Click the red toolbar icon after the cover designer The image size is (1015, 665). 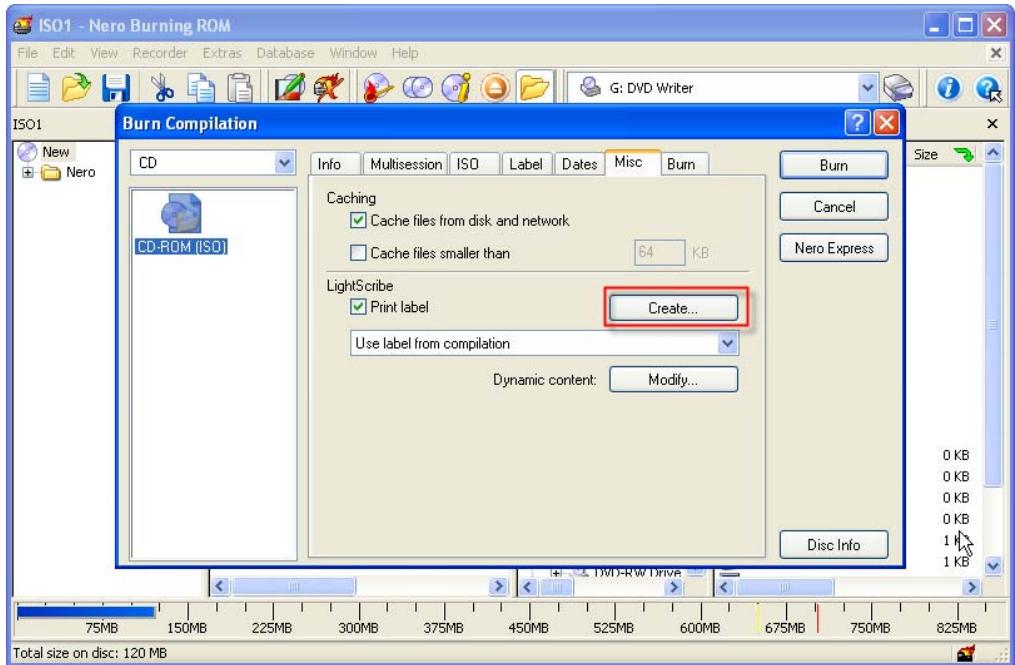coord(328,87)
